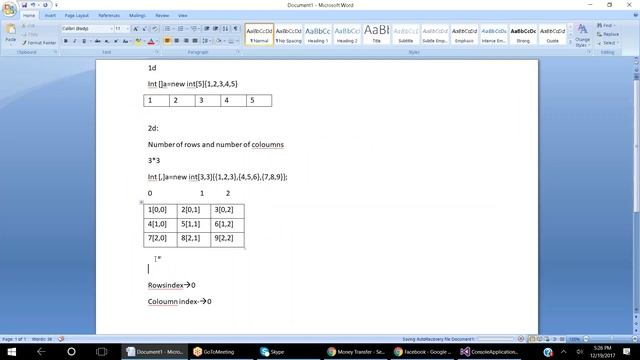640x360 pixels.
Task: Apply the text highlight color
Action: (138, 41)
